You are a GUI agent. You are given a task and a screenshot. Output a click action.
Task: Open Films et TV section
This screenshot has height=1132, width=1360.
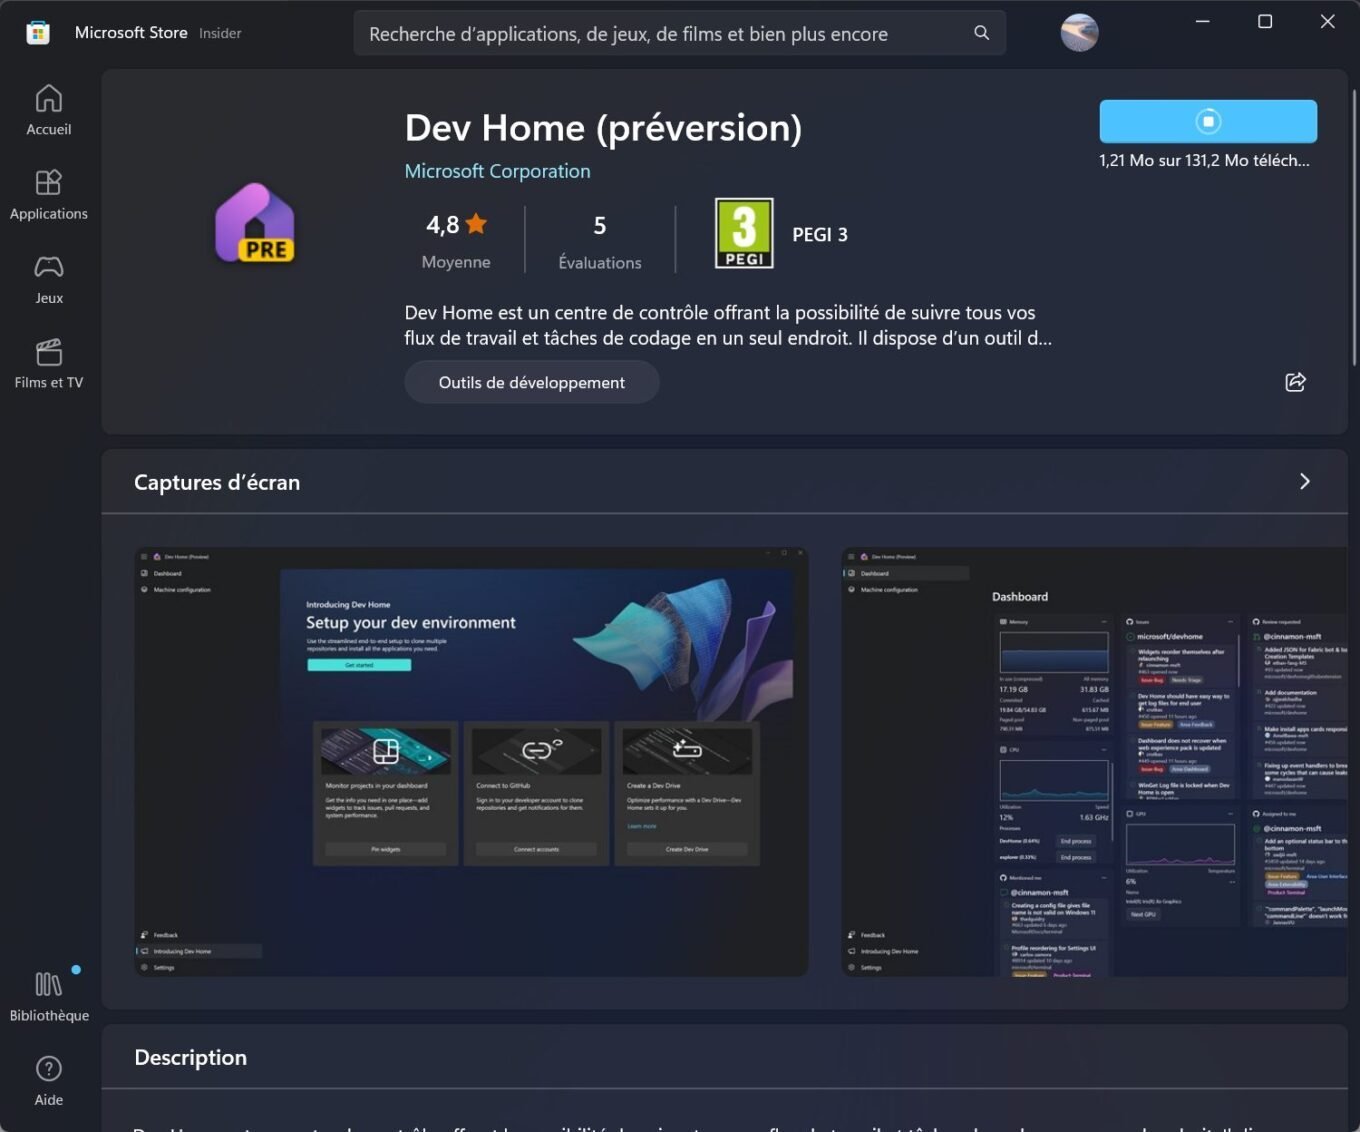(x=48, y=364)
